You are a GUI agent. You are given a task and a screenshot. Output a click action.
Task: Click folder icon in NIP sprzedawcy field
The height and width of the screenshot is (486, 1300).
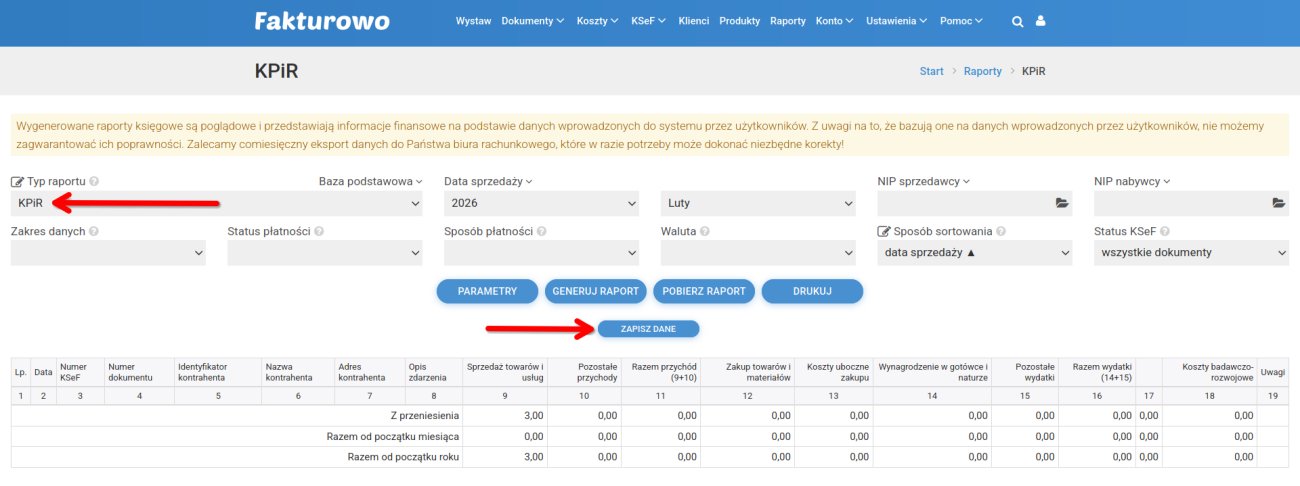click(x=1062, y=203)
